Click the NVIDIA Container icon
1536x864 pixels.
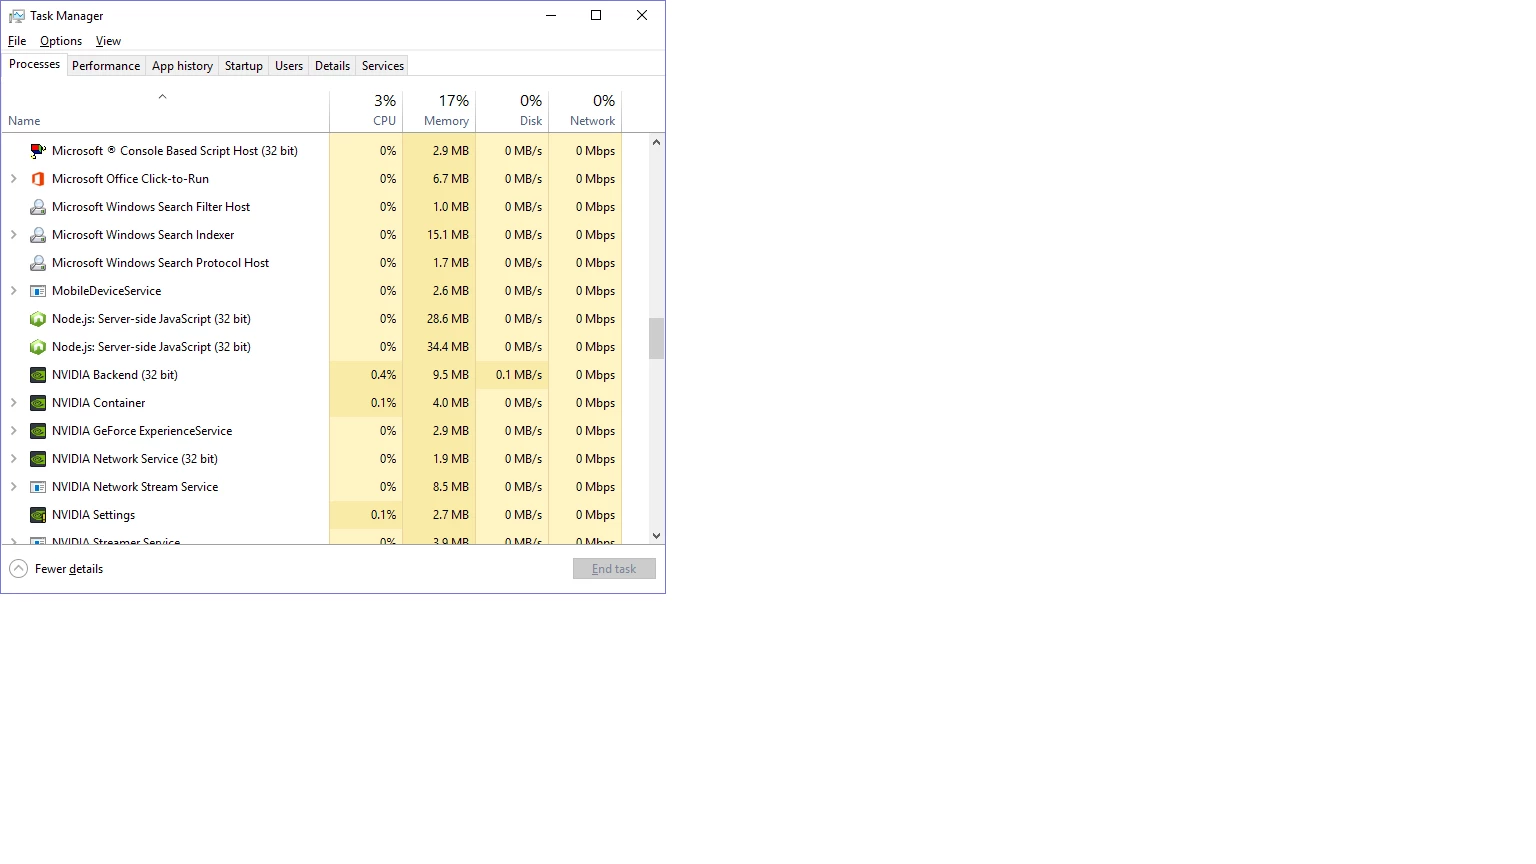click(x=38, y=403)
